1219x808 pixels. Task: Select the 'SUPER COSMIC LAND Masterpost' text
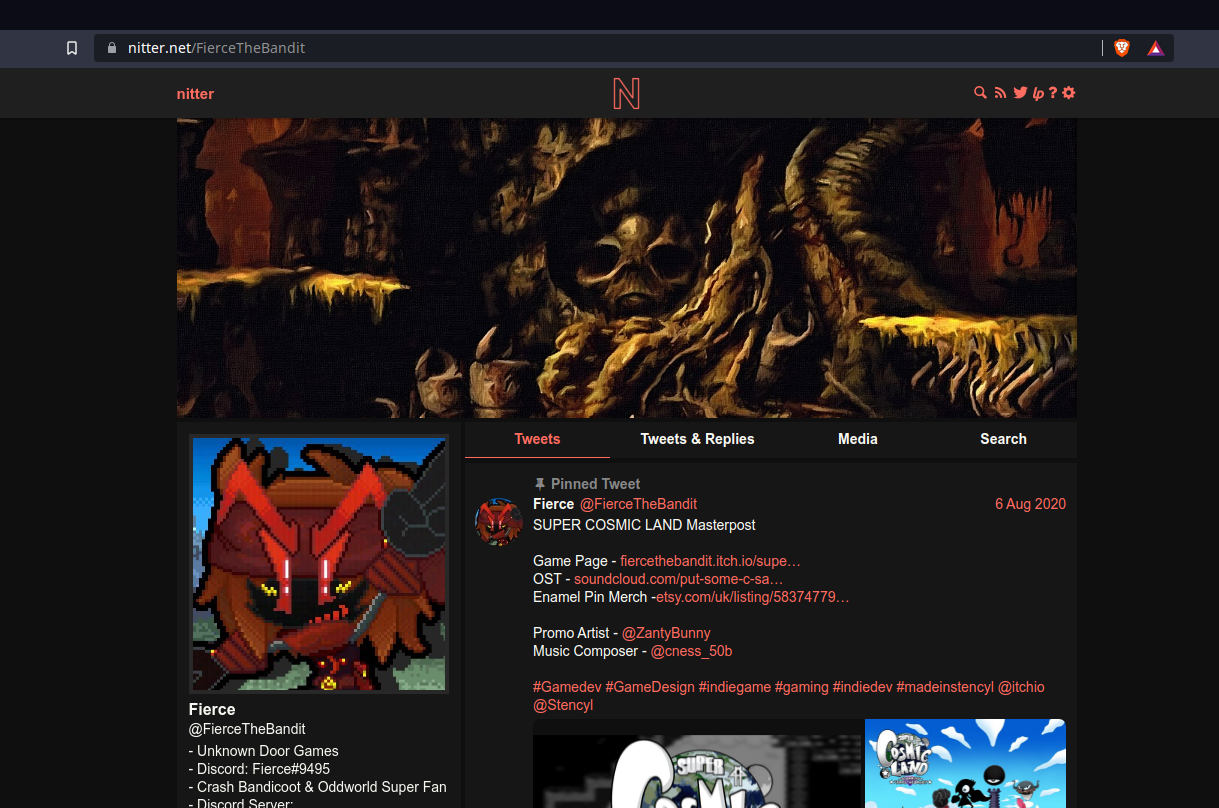point(644,525)
